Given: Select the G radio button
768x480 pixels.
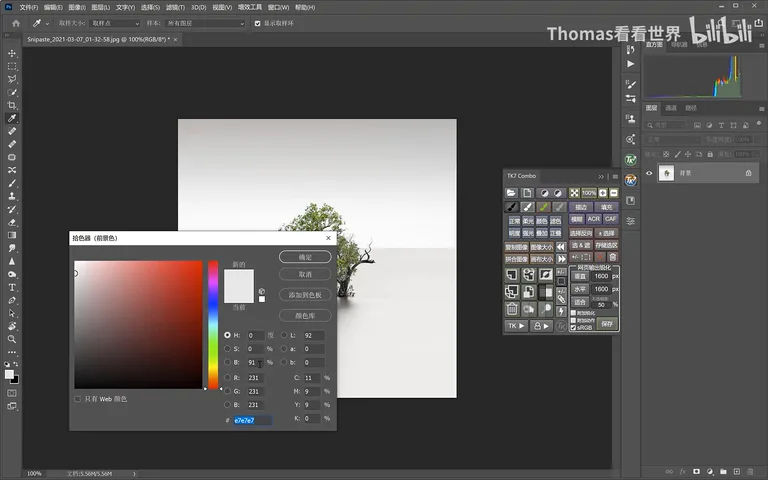Looking at the screenshot, I should click(x=227, y=391).
